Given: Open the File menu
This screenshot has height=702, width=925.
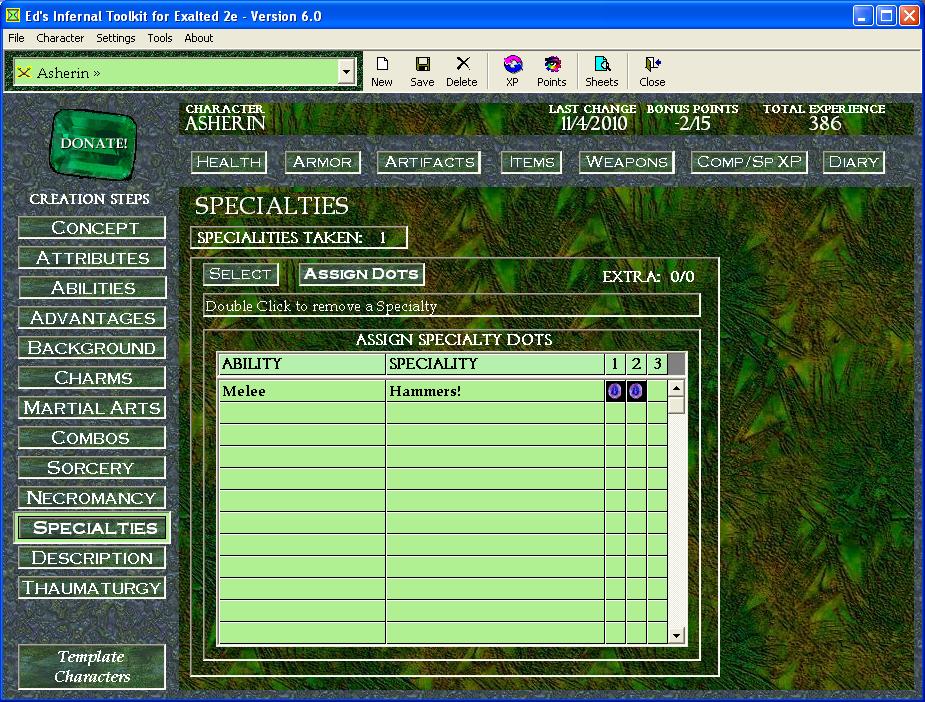Looking at the screenshot, I should pyautogui.click(x=16, y=38).
